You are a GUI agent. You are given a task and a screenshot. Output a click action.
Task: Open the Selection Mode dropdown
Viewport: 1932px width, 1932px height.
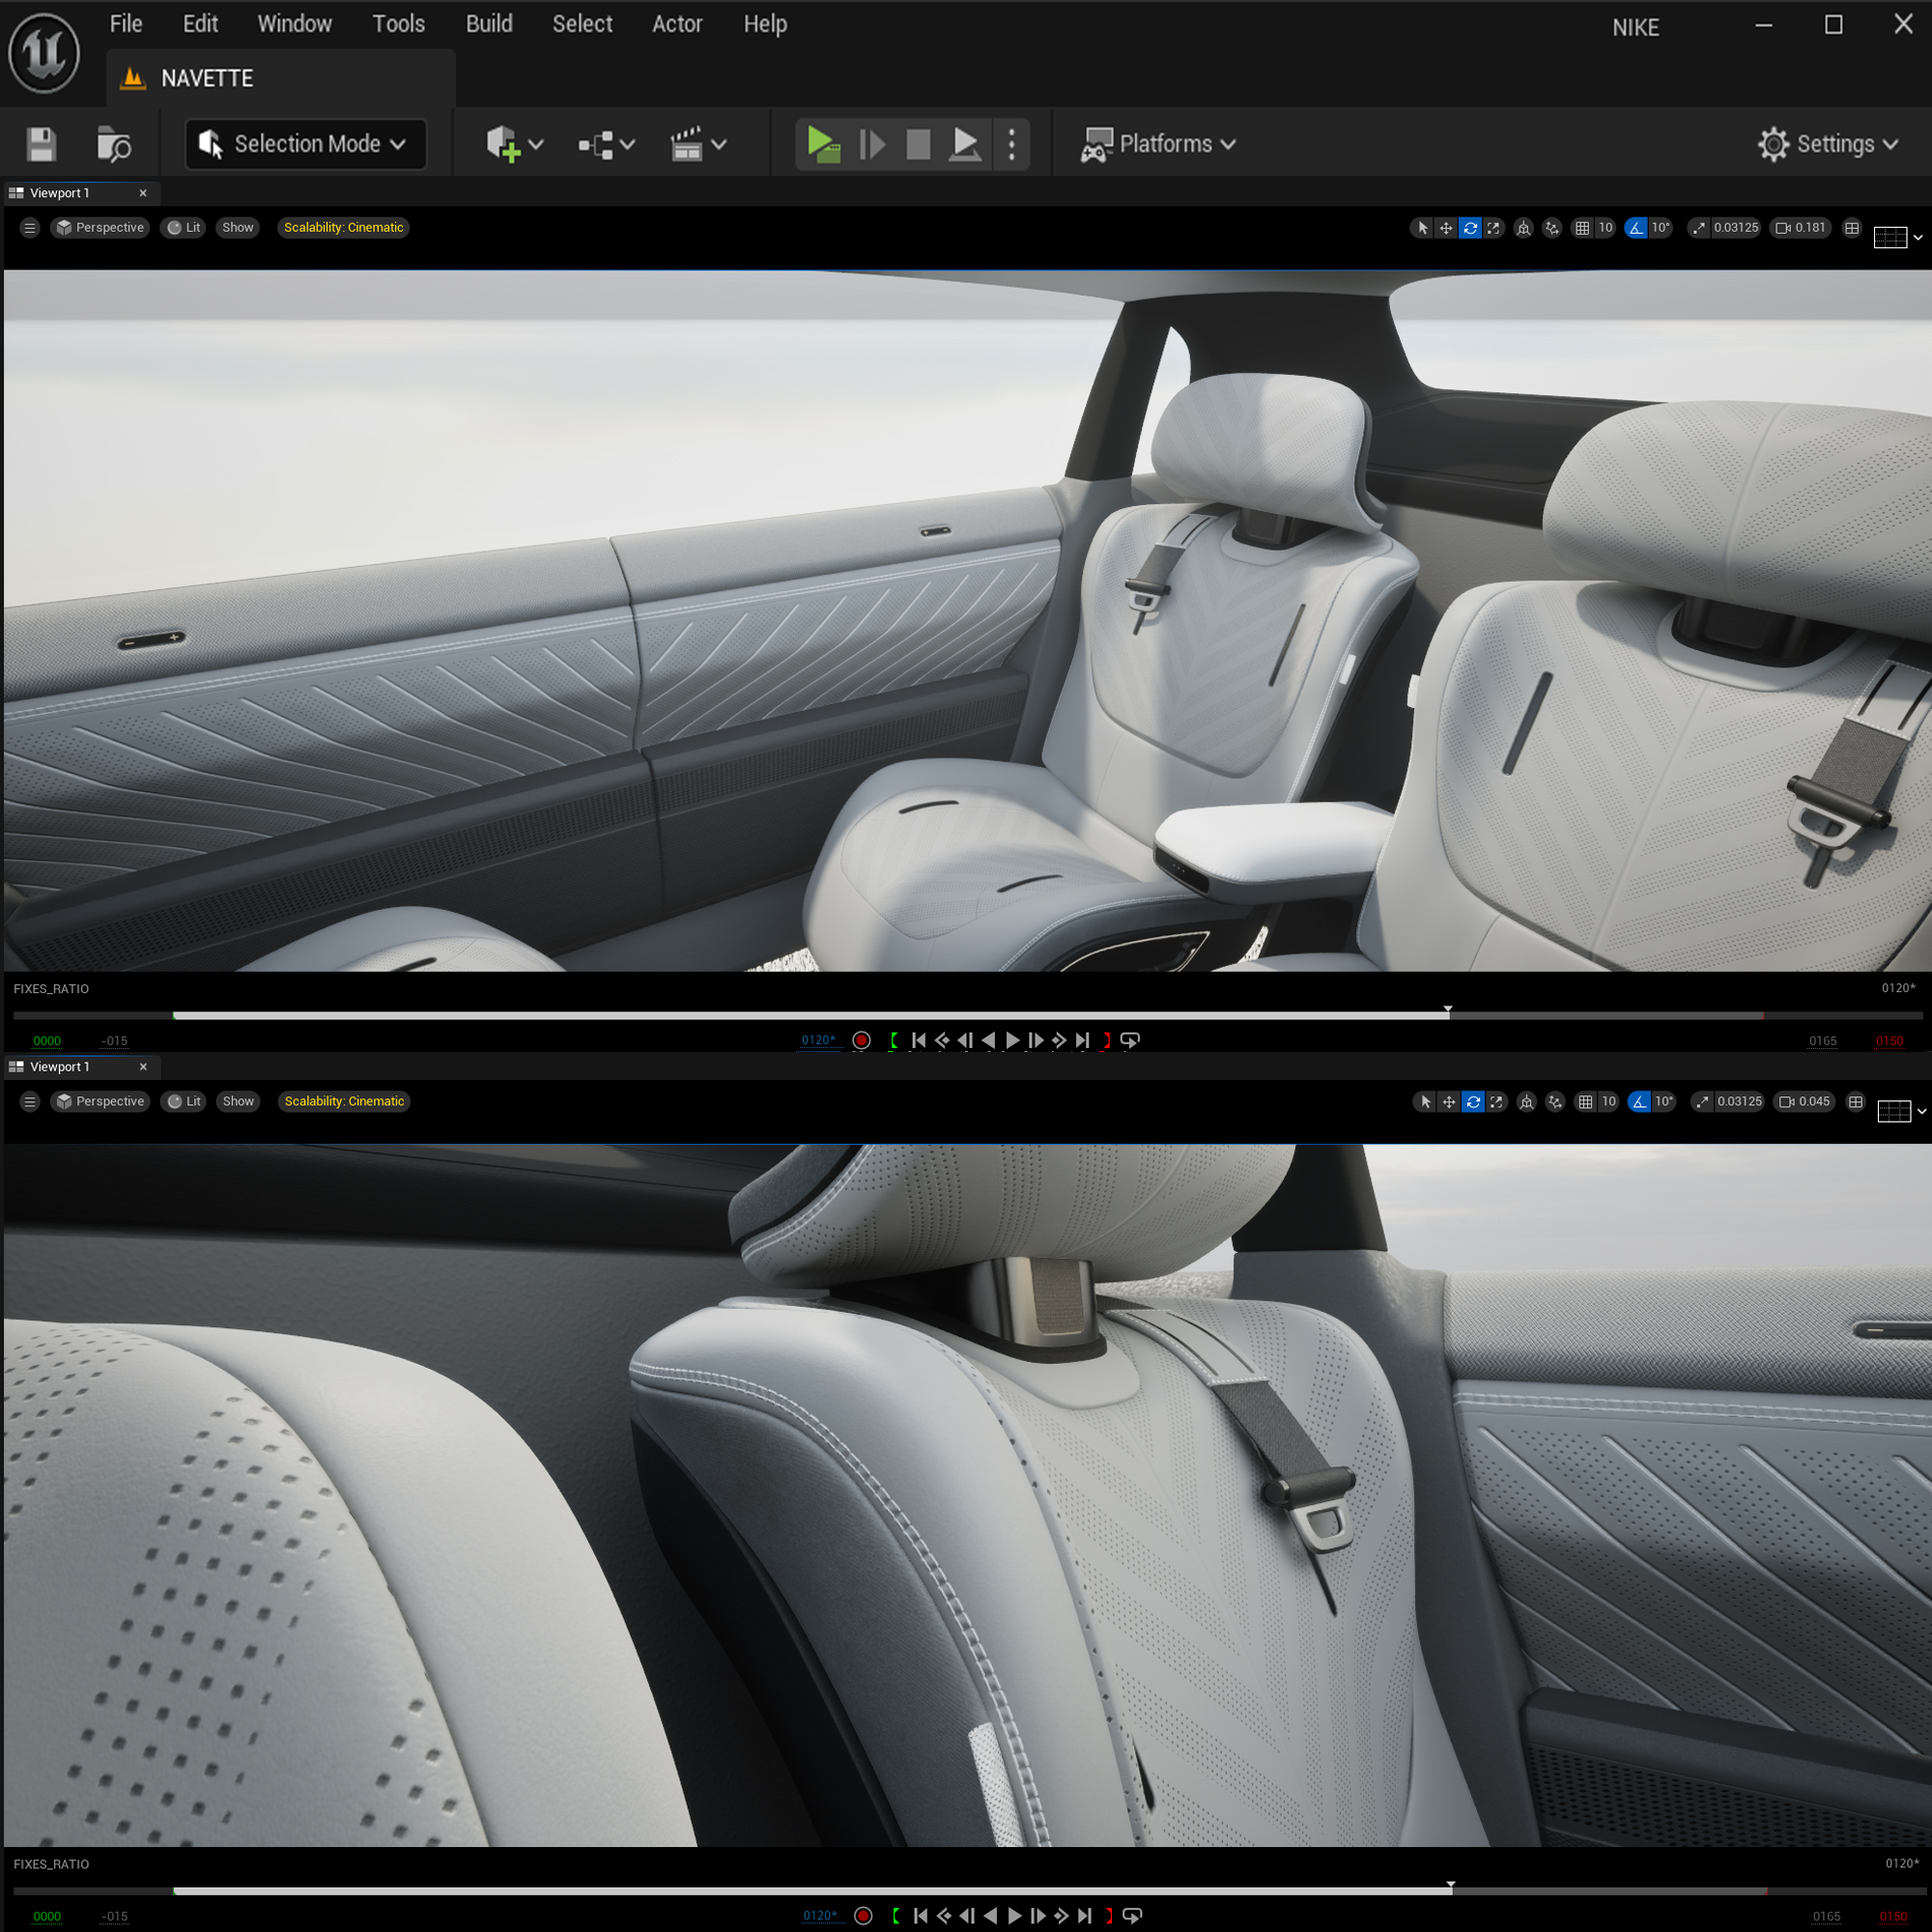click(x=306, y=144)
